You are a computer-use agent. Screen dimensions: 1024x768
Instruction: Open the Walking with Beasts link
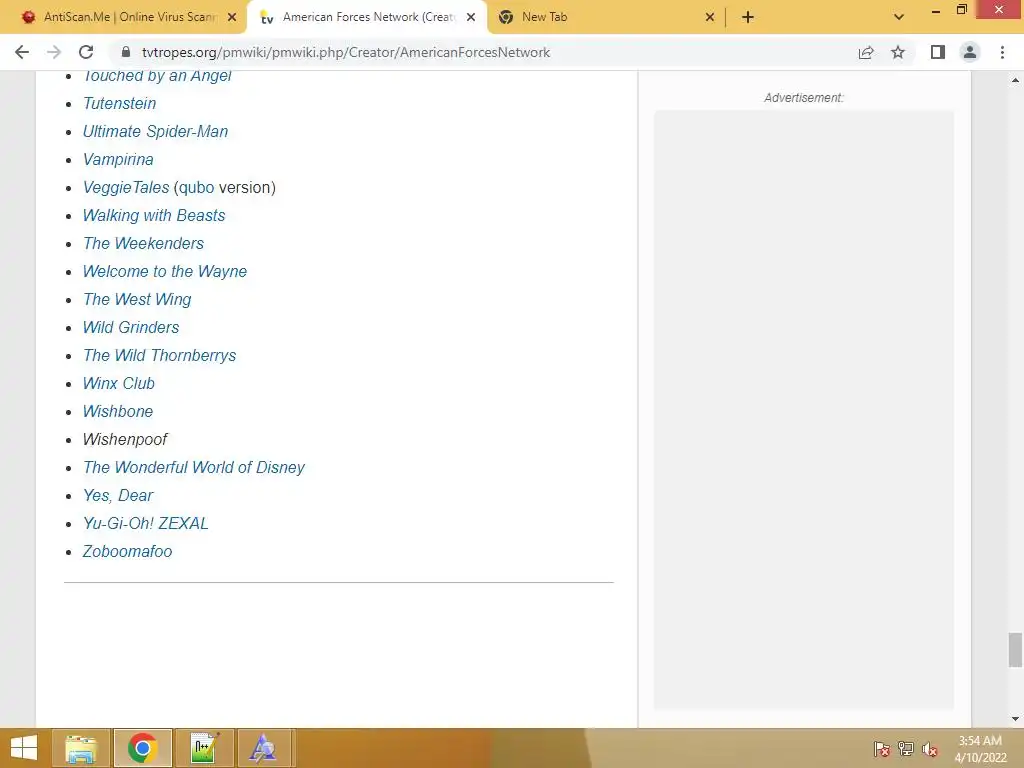[154, 216]
